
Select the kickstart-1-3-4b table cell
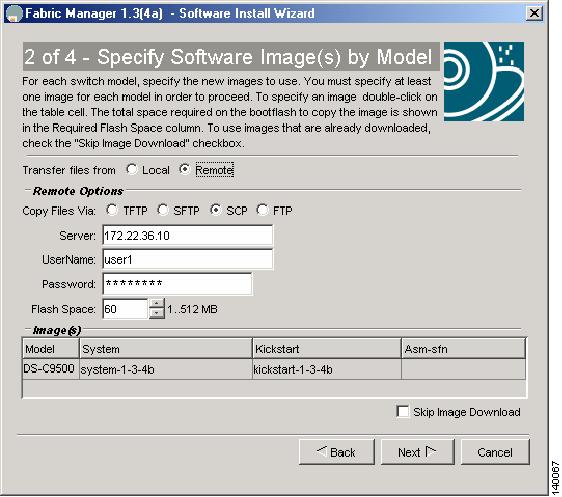[326, 369]
